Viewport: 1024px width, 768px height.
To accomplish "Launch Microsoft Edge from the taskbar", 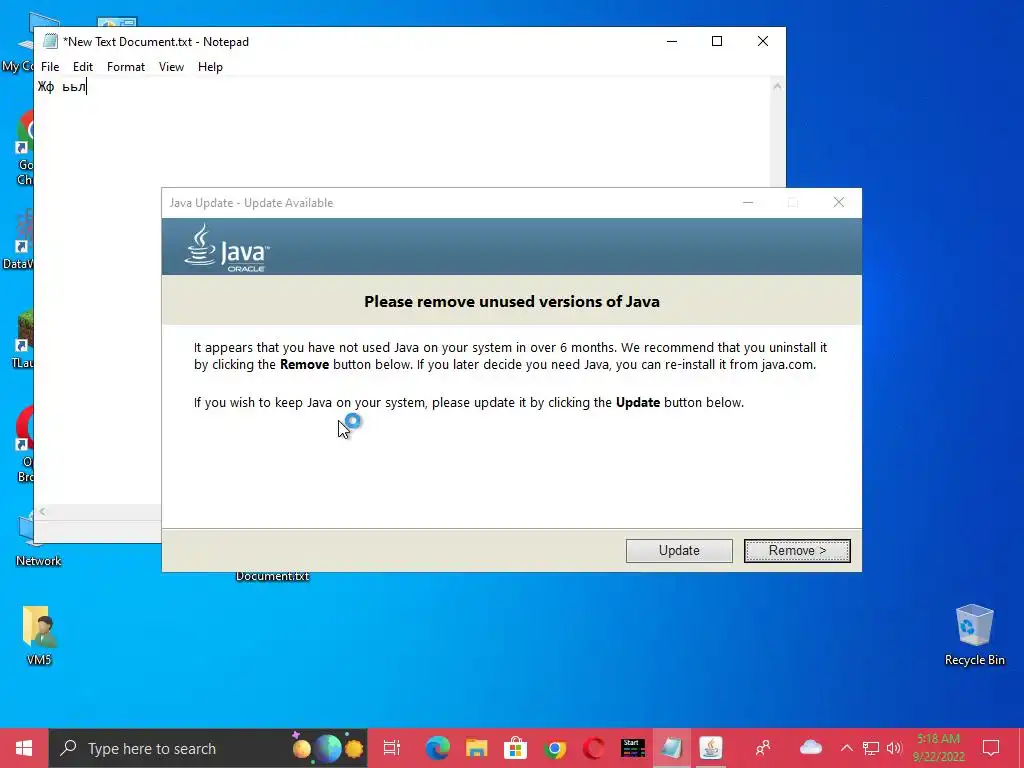I will (438, 748).
